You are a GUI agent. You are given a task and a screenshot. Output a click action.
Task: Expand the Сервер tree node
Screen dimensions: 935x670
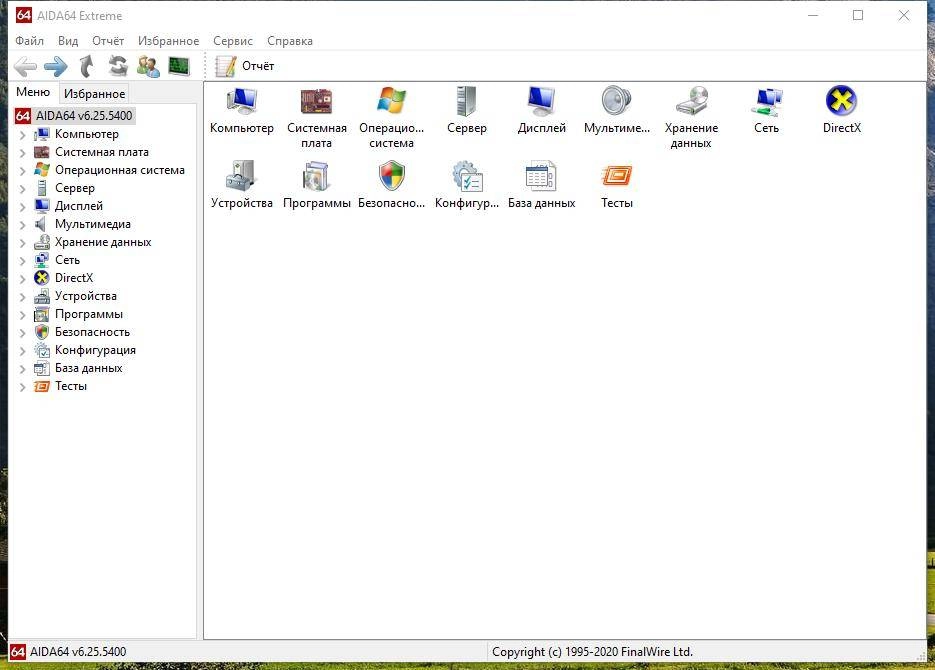coord(23,188)
